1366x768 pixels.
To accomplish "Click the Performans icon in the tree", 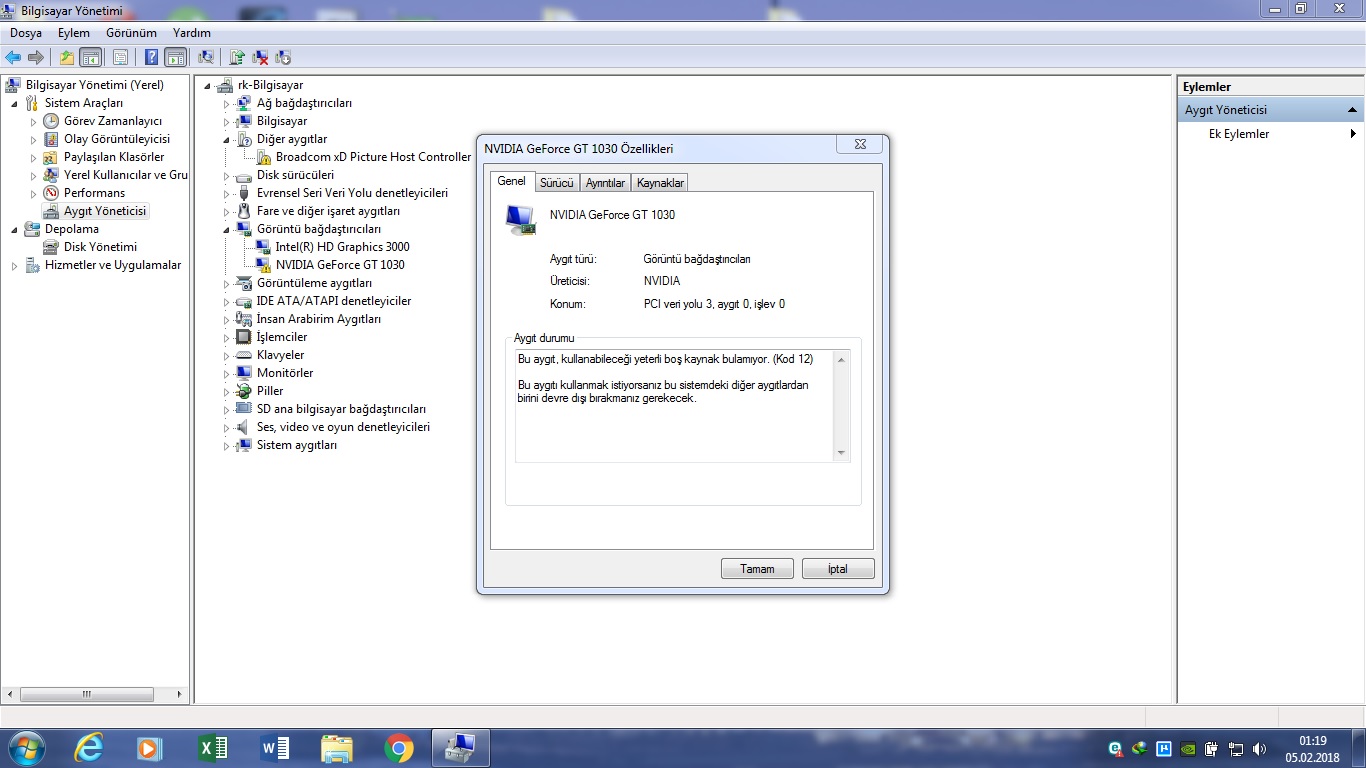I will 51,193.
